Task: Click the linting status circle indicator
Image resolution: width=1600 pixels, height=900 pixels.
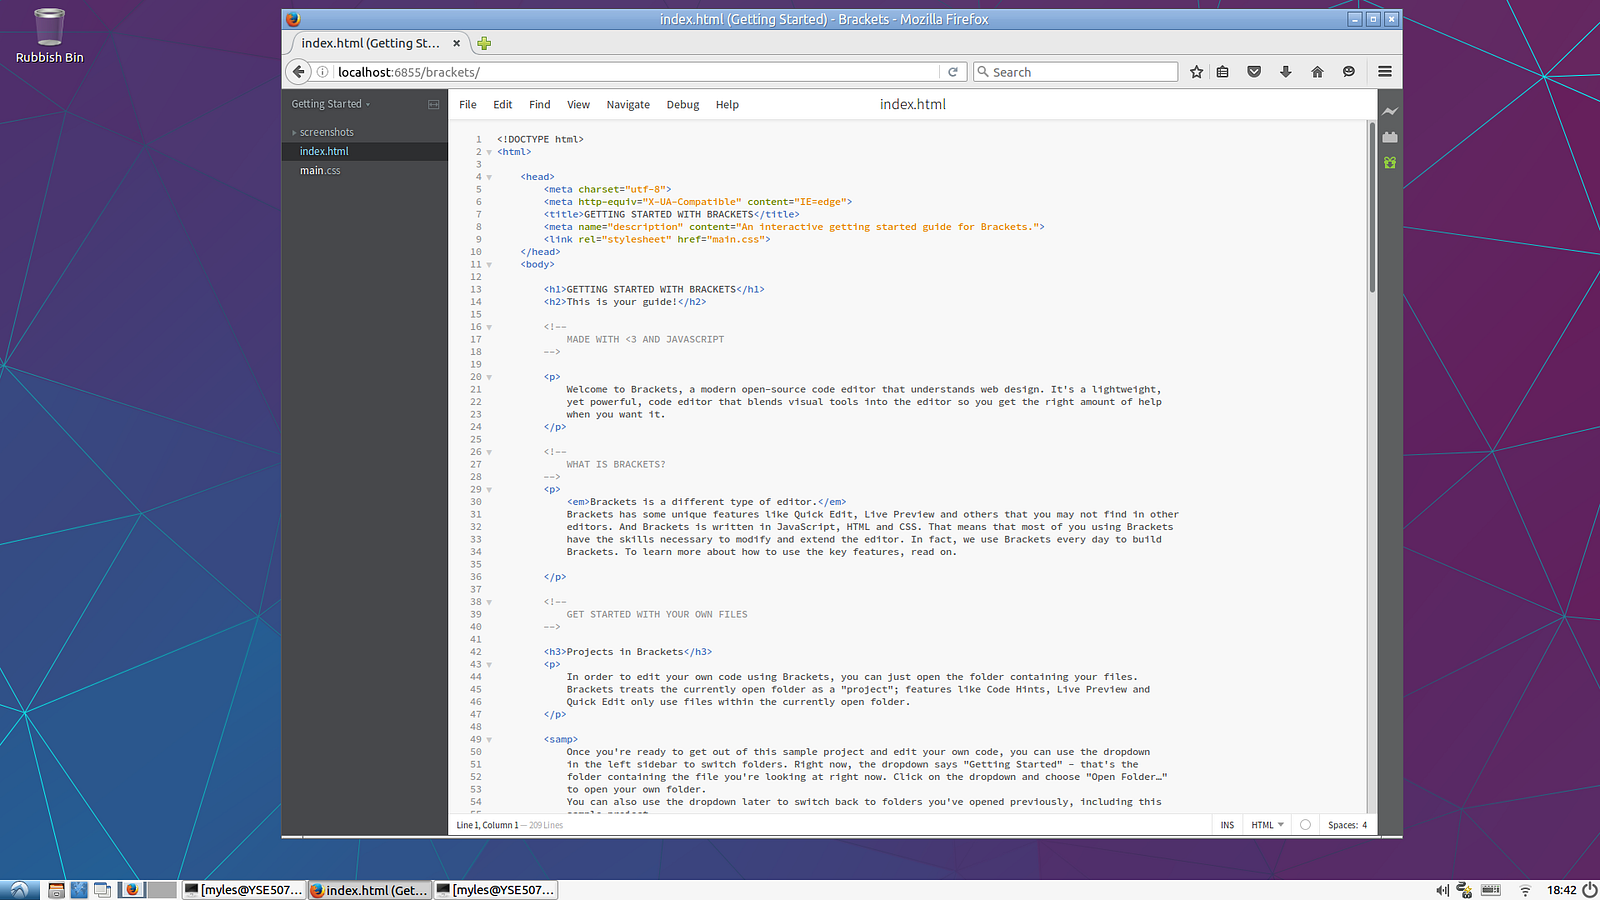Action: [1305, 825]
